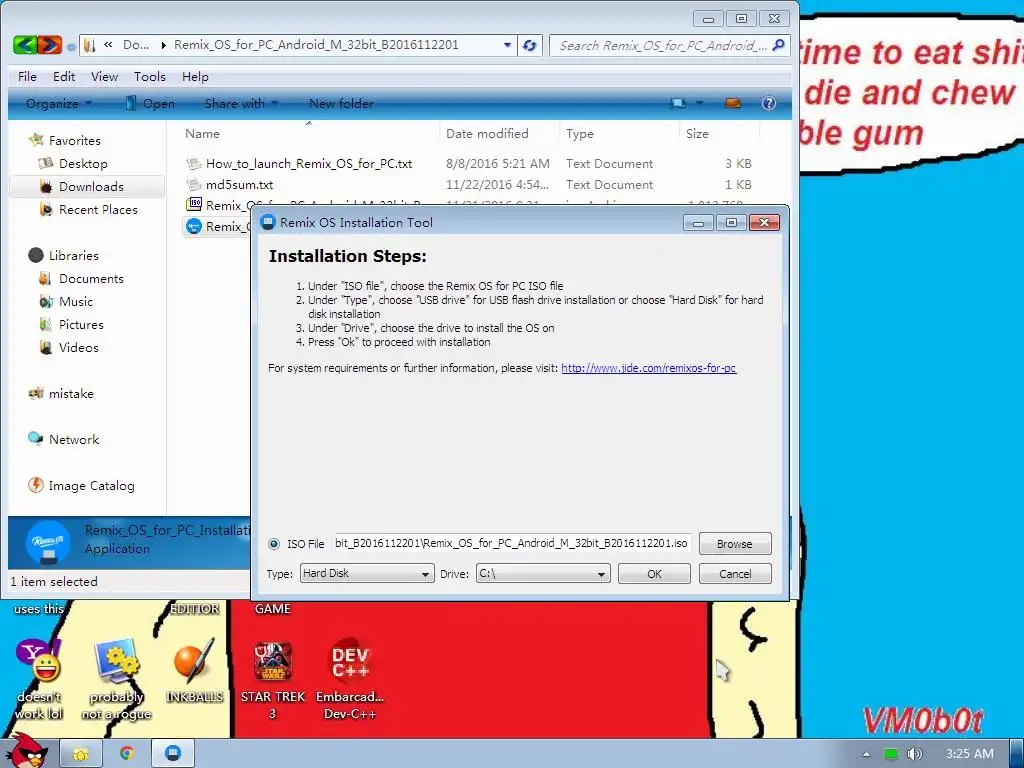Open Google Chrome from the taskbar
The width and height of the screenshot is (1024, 768).
127,754
